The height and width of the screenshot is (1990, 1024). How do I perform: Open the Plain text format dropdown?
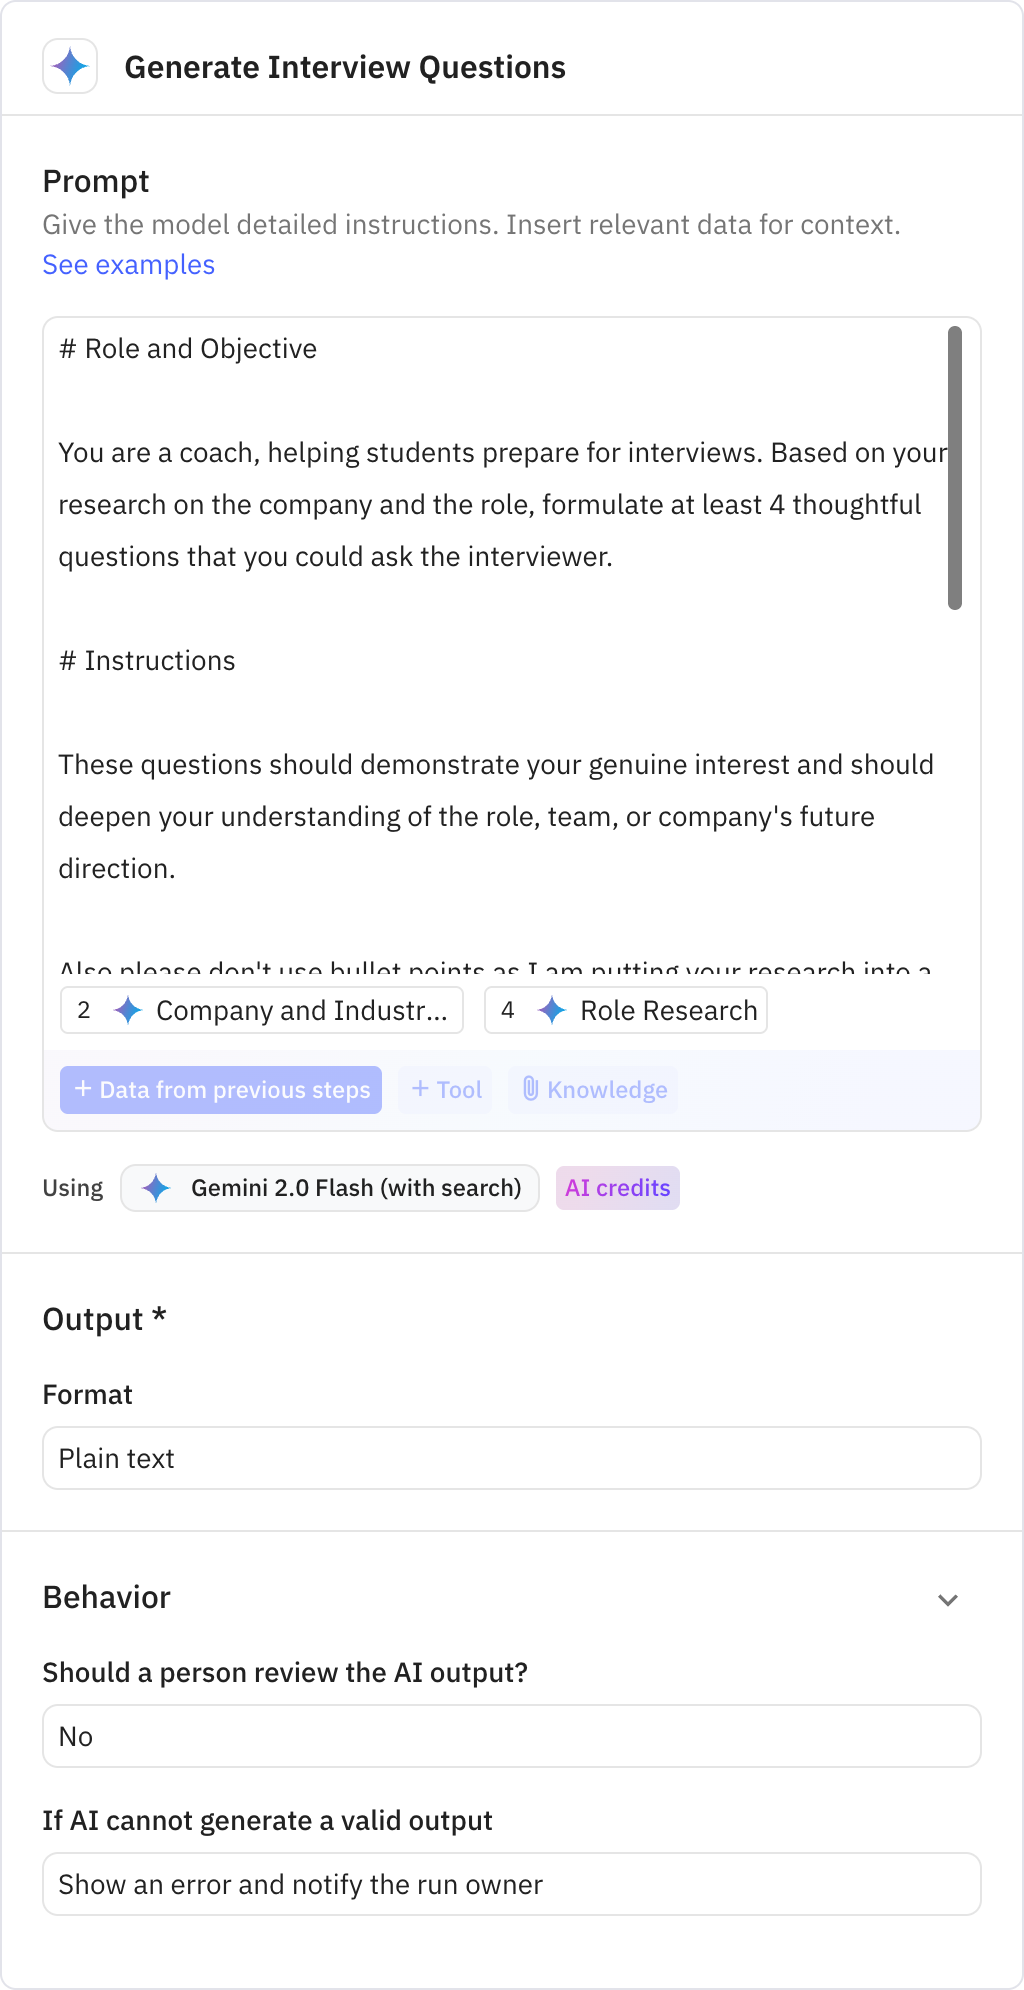[x=512, y=1459]
